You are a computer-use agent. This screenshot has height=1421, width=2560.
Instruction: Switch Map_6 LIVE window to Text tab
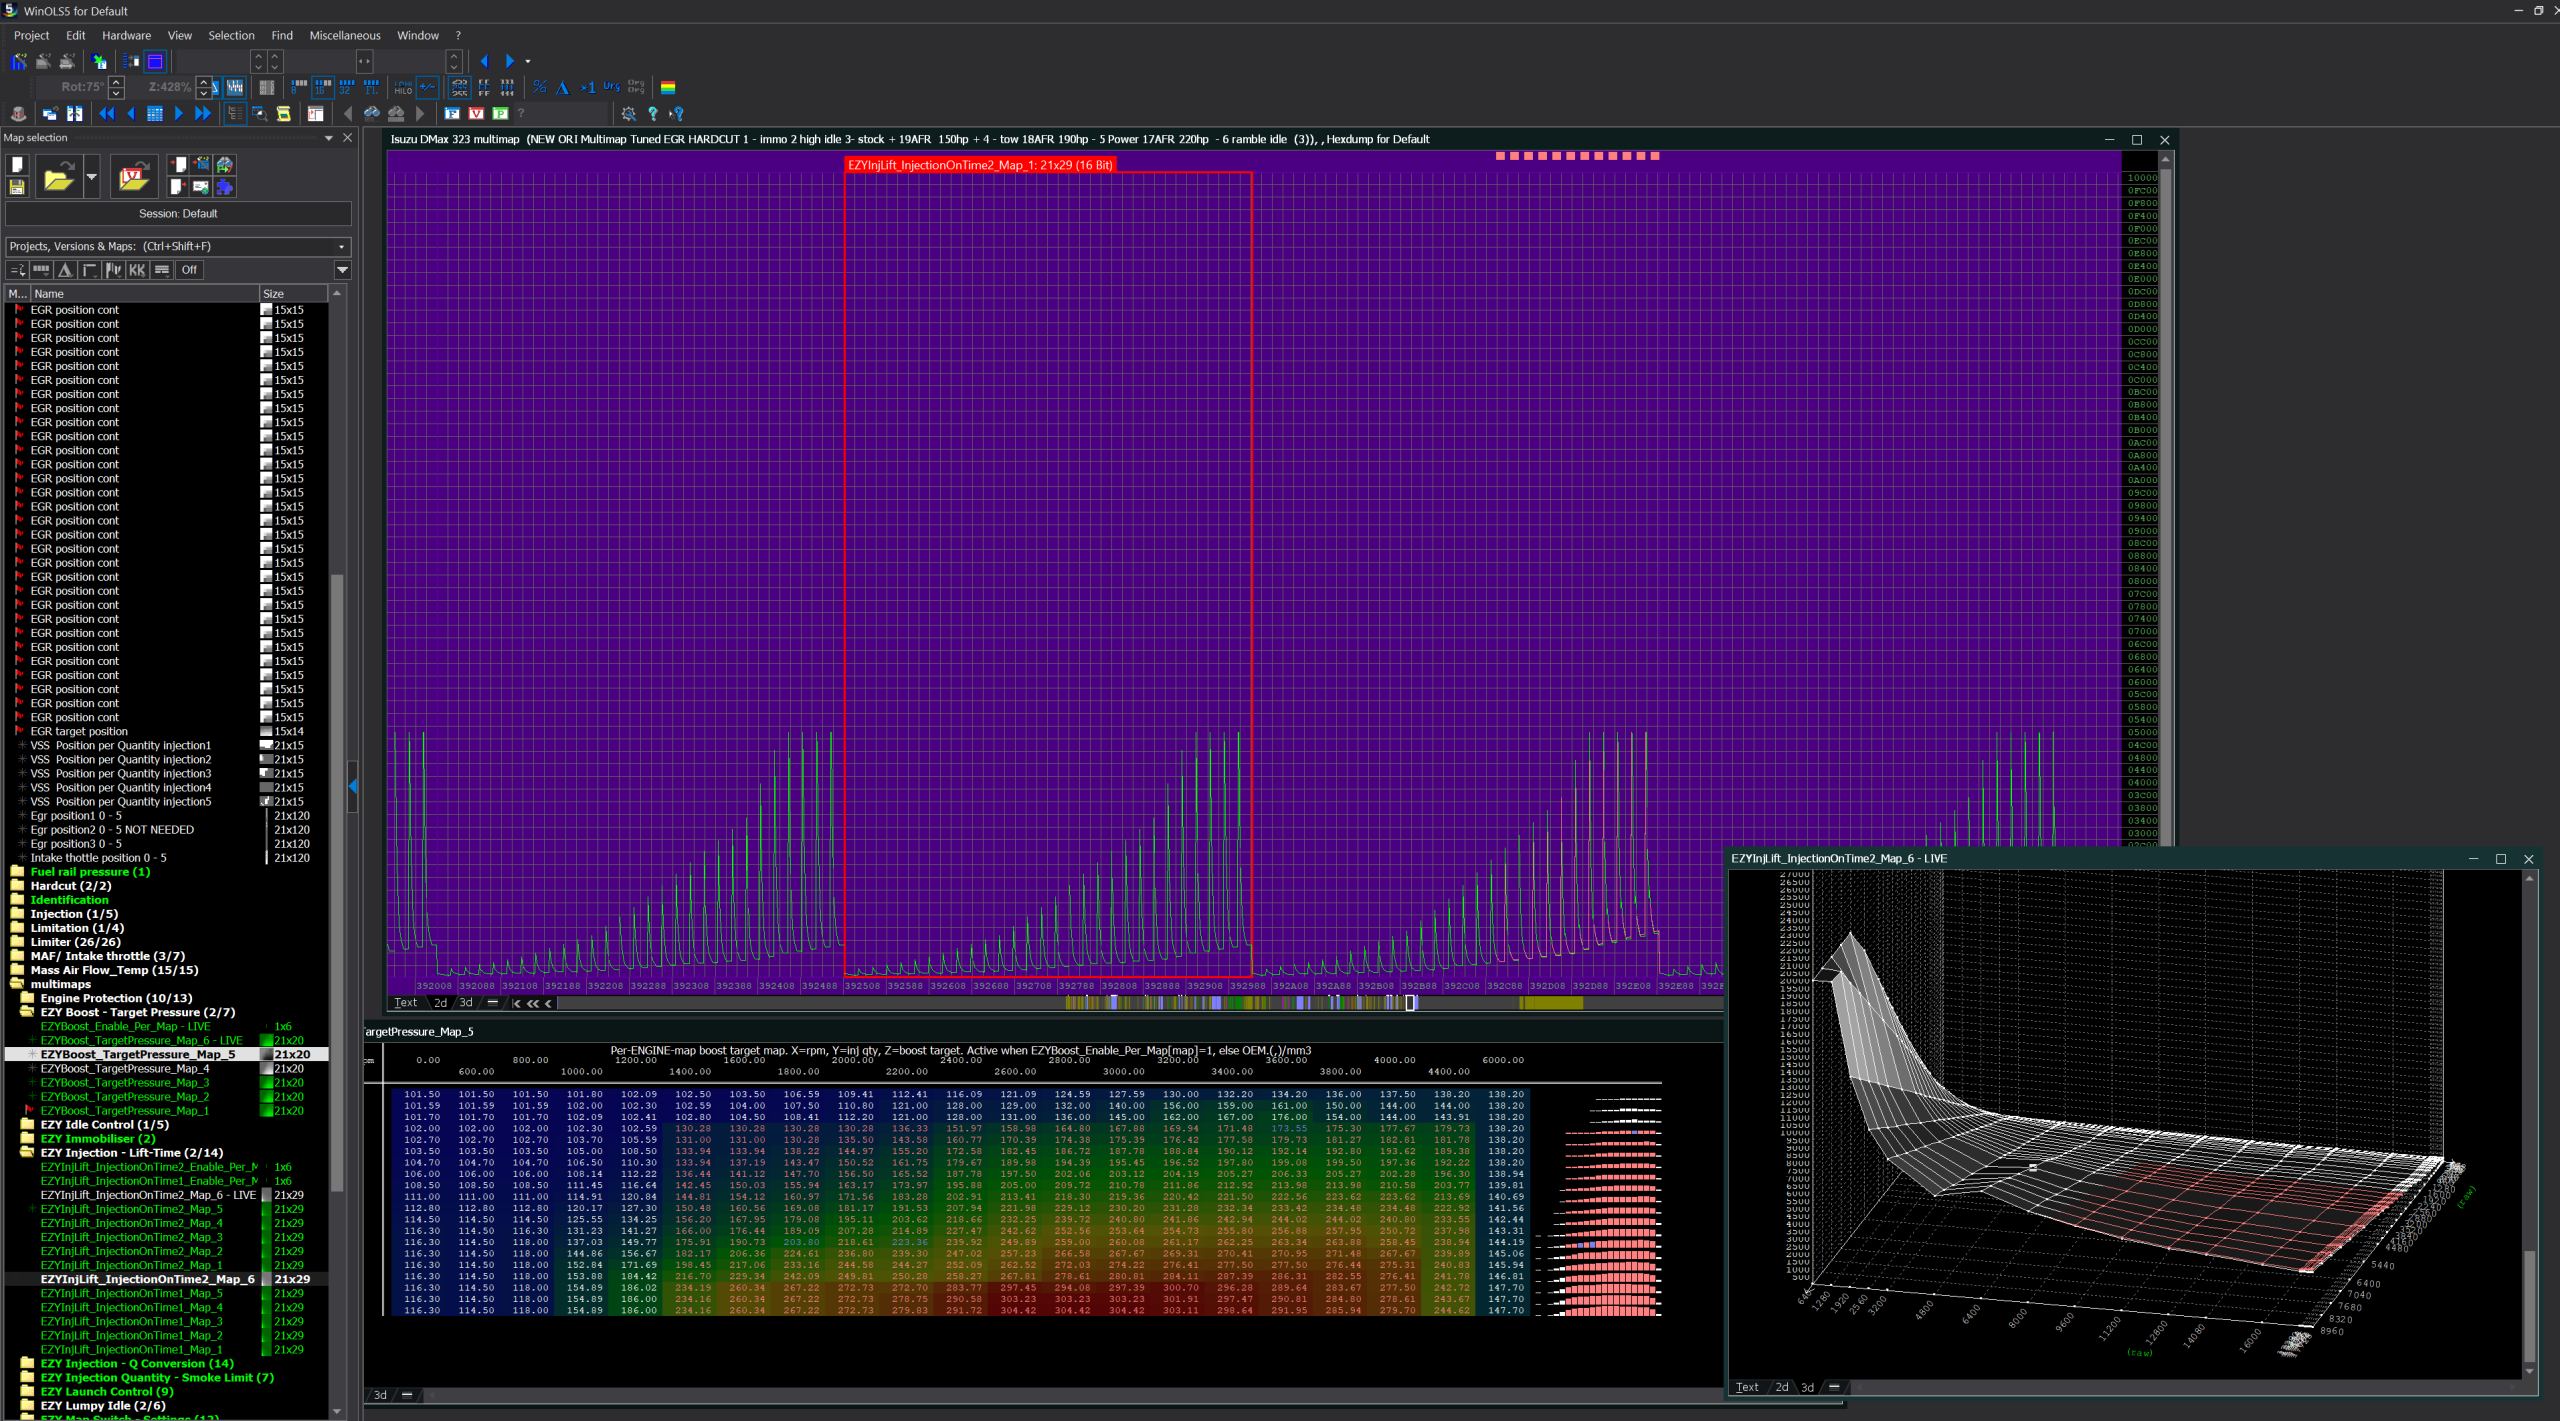[1747, 1388]
